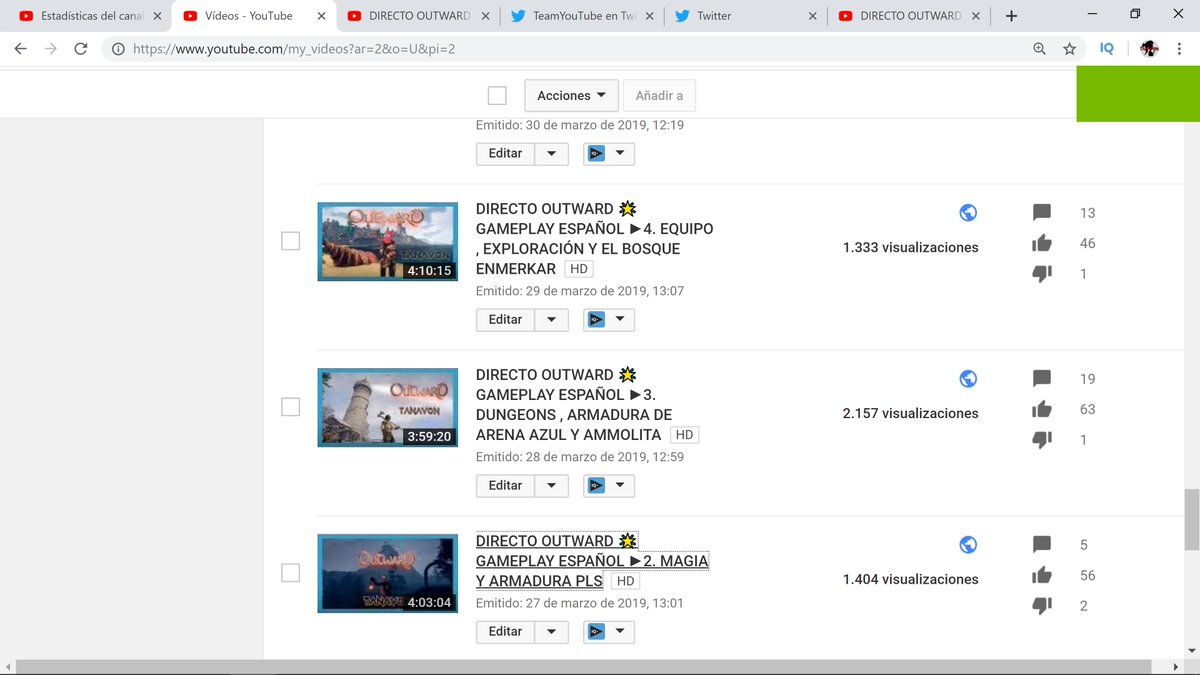
Task: Click the Añadir a button
Action: [659, 96]
